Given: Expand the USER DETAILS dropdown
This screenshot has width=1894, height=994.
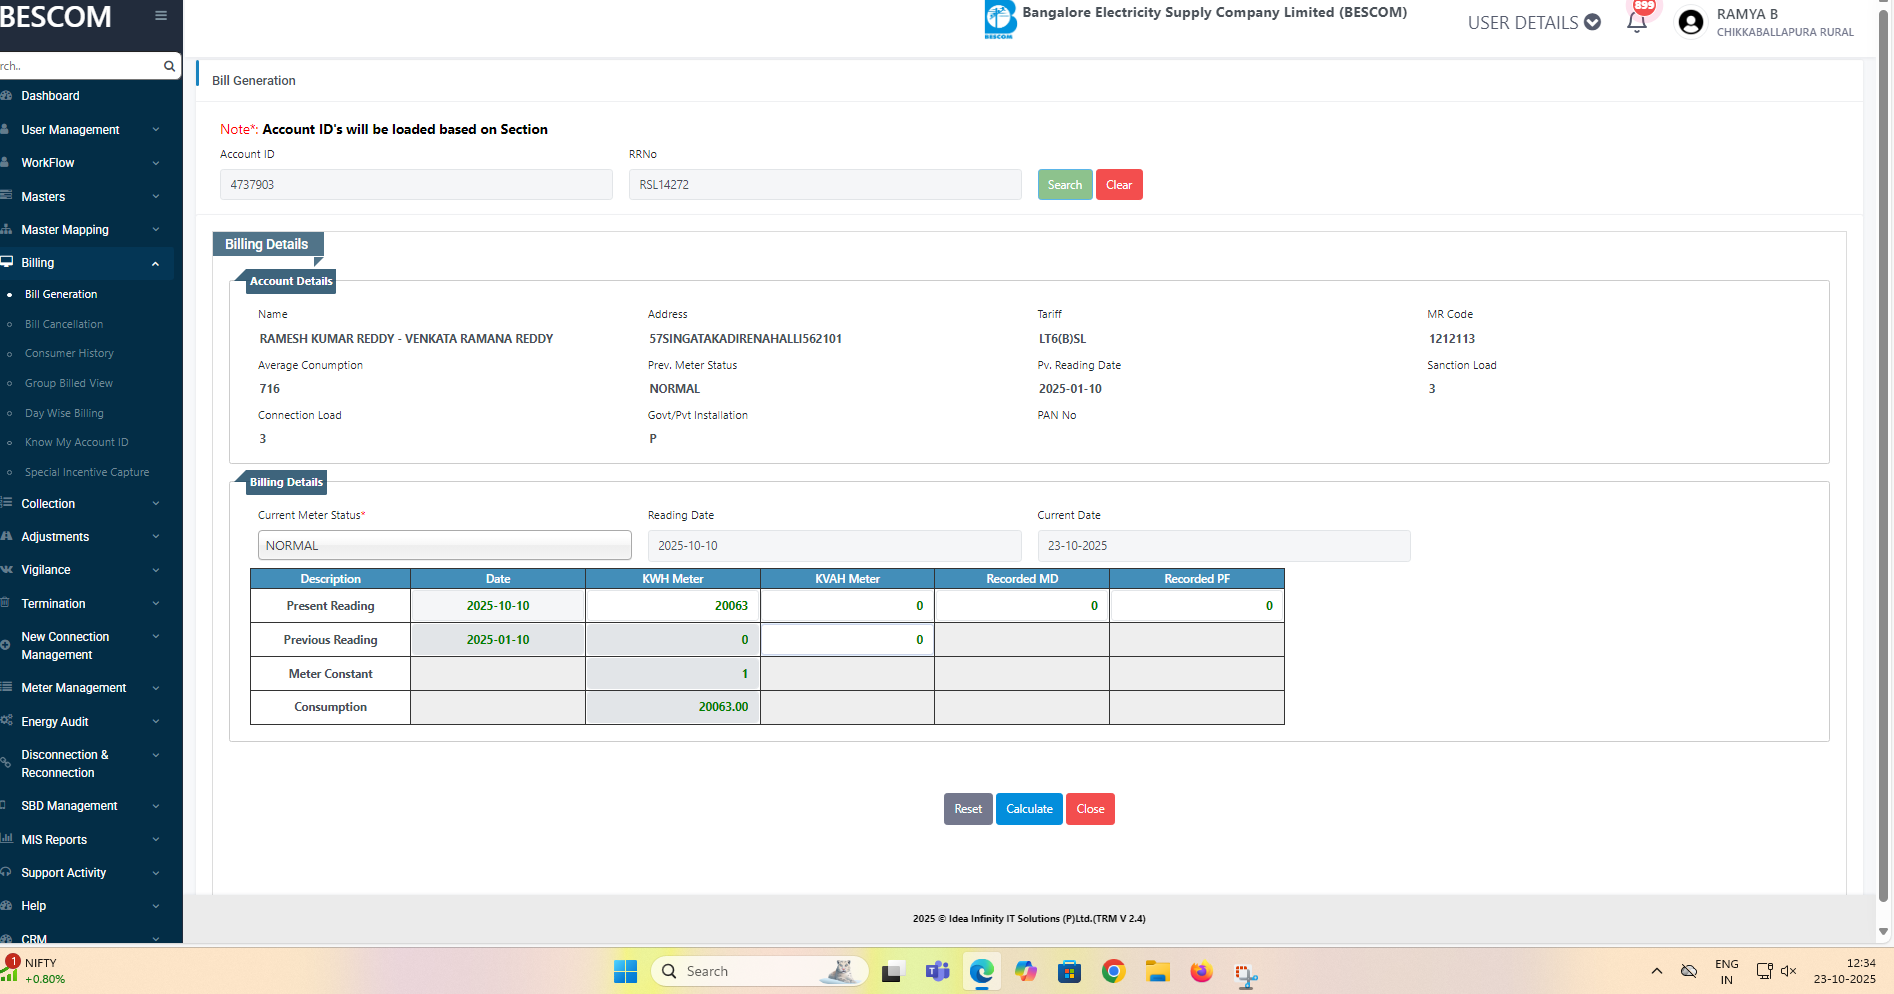Looking at the screenshot, I should (1533, 22).
